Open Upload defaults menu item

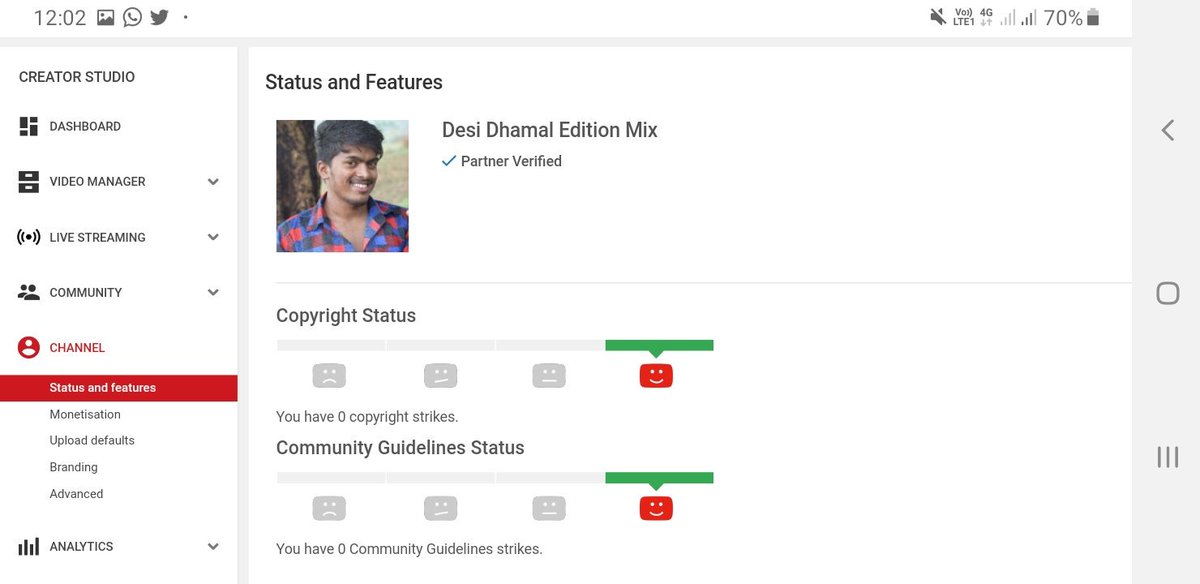pos(92,440)
